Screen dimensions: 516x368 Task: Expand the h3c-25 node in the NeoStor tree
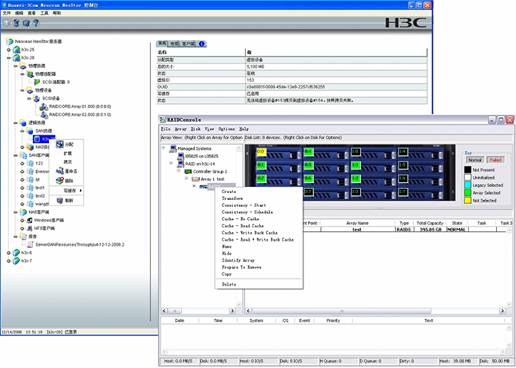tap(9, 50)
